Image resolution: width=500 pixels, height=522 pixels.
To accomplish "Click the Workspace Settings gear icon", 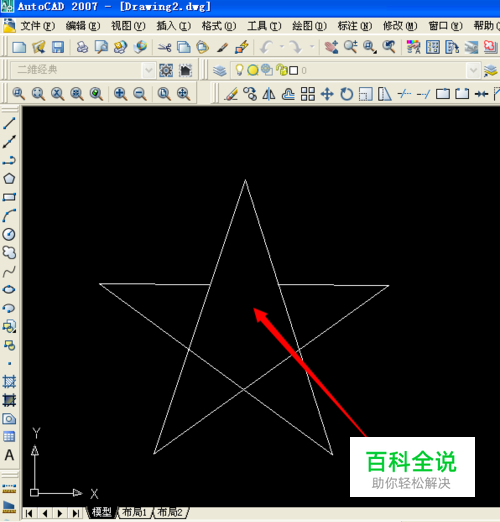I will (x=166, y=70).
